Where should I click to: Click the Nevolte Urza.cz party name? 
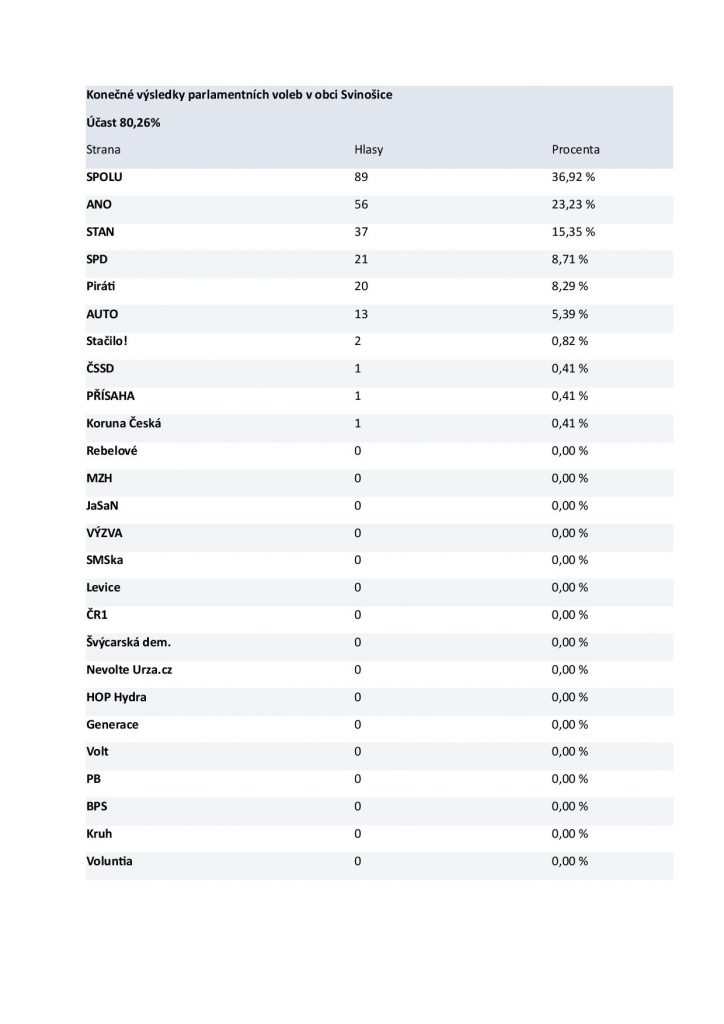click(129, 669)
